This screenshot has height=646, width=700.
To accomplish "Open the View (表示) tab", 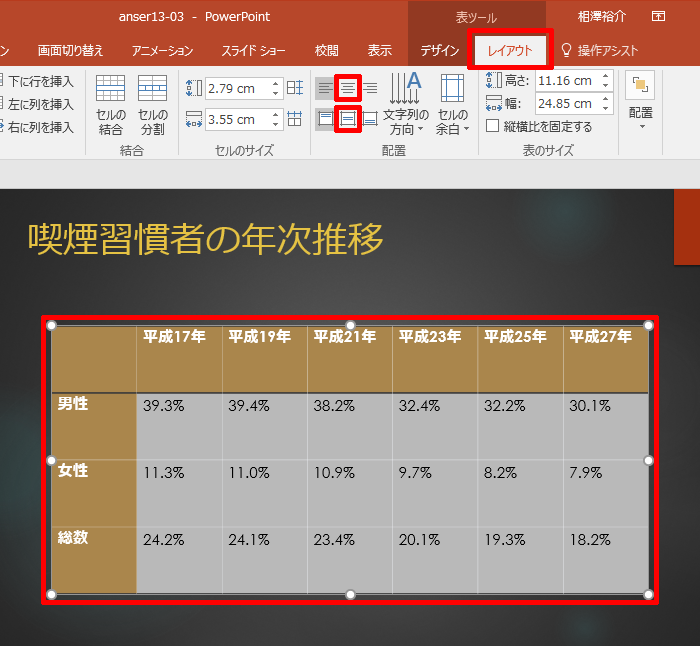I will point(379,50).
